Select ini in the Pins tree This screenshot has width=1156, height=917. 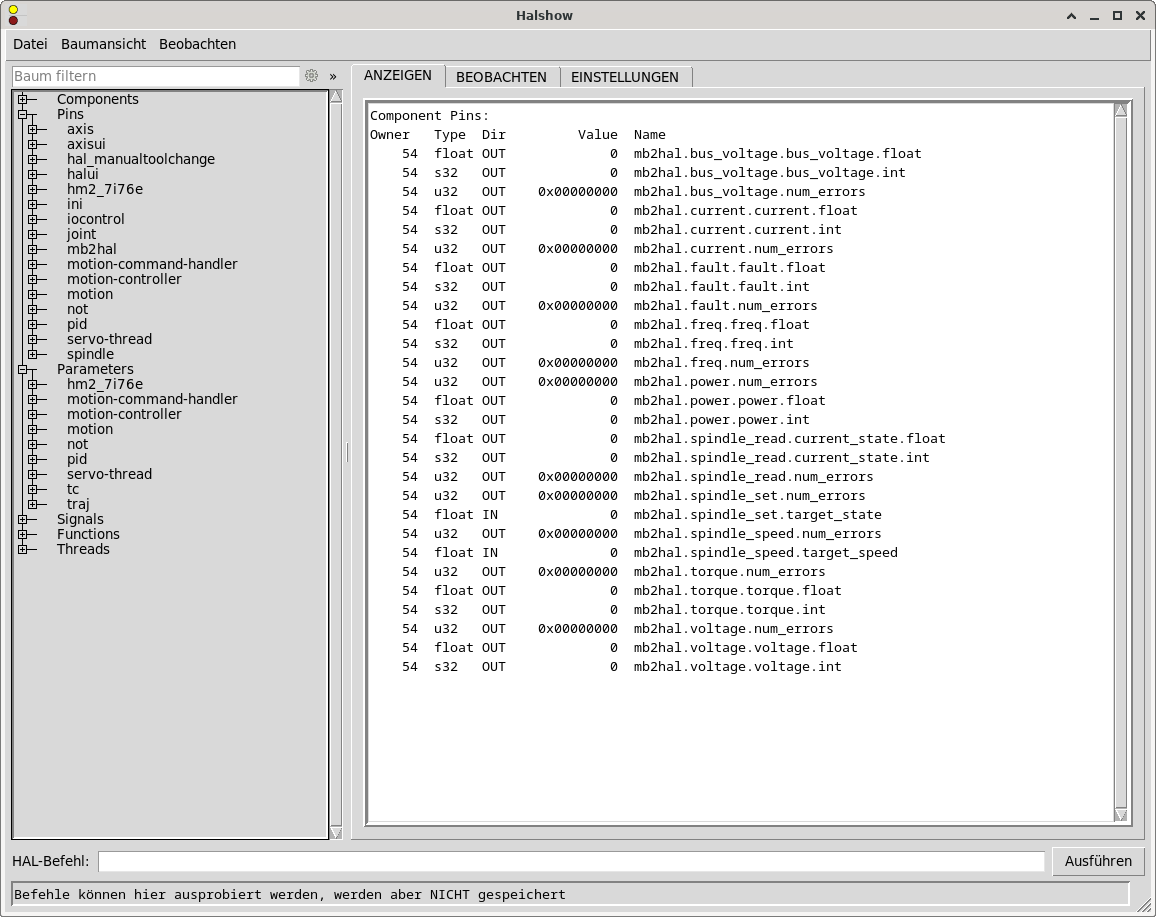(74, 204)
